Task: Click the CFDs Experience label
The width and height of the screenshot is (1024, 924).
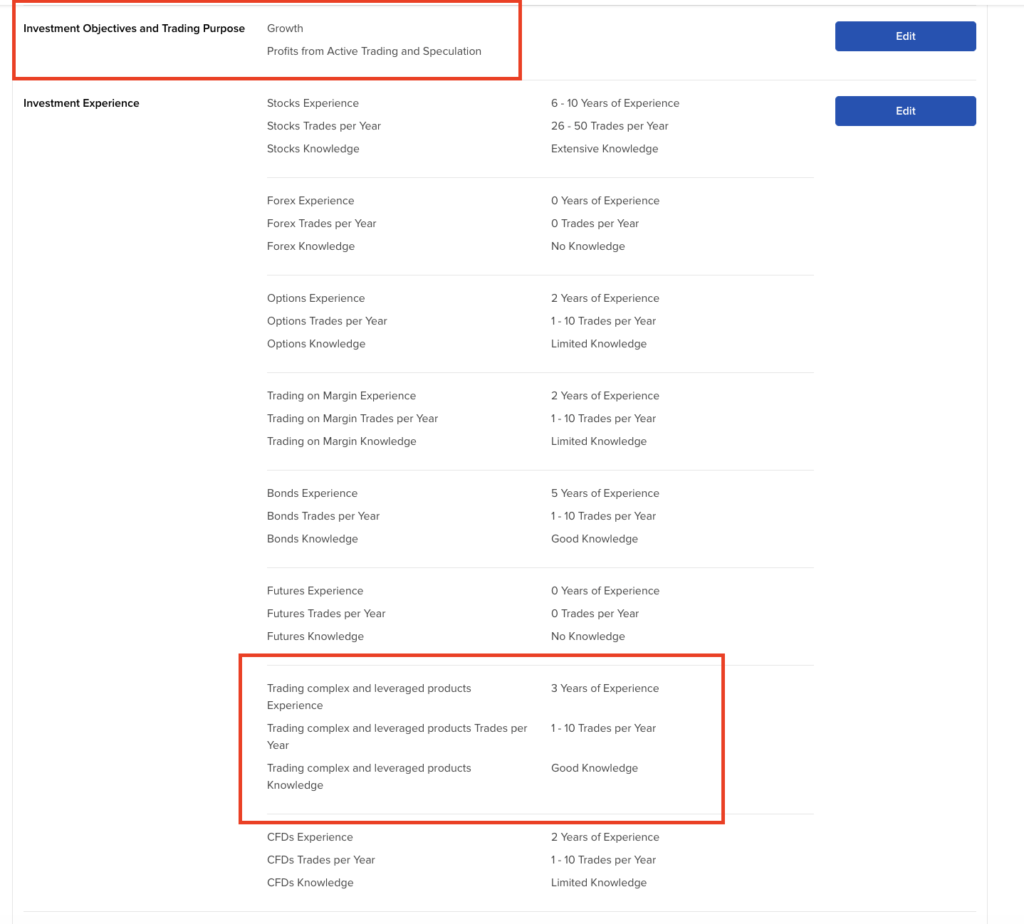Action: pos(310,837)
